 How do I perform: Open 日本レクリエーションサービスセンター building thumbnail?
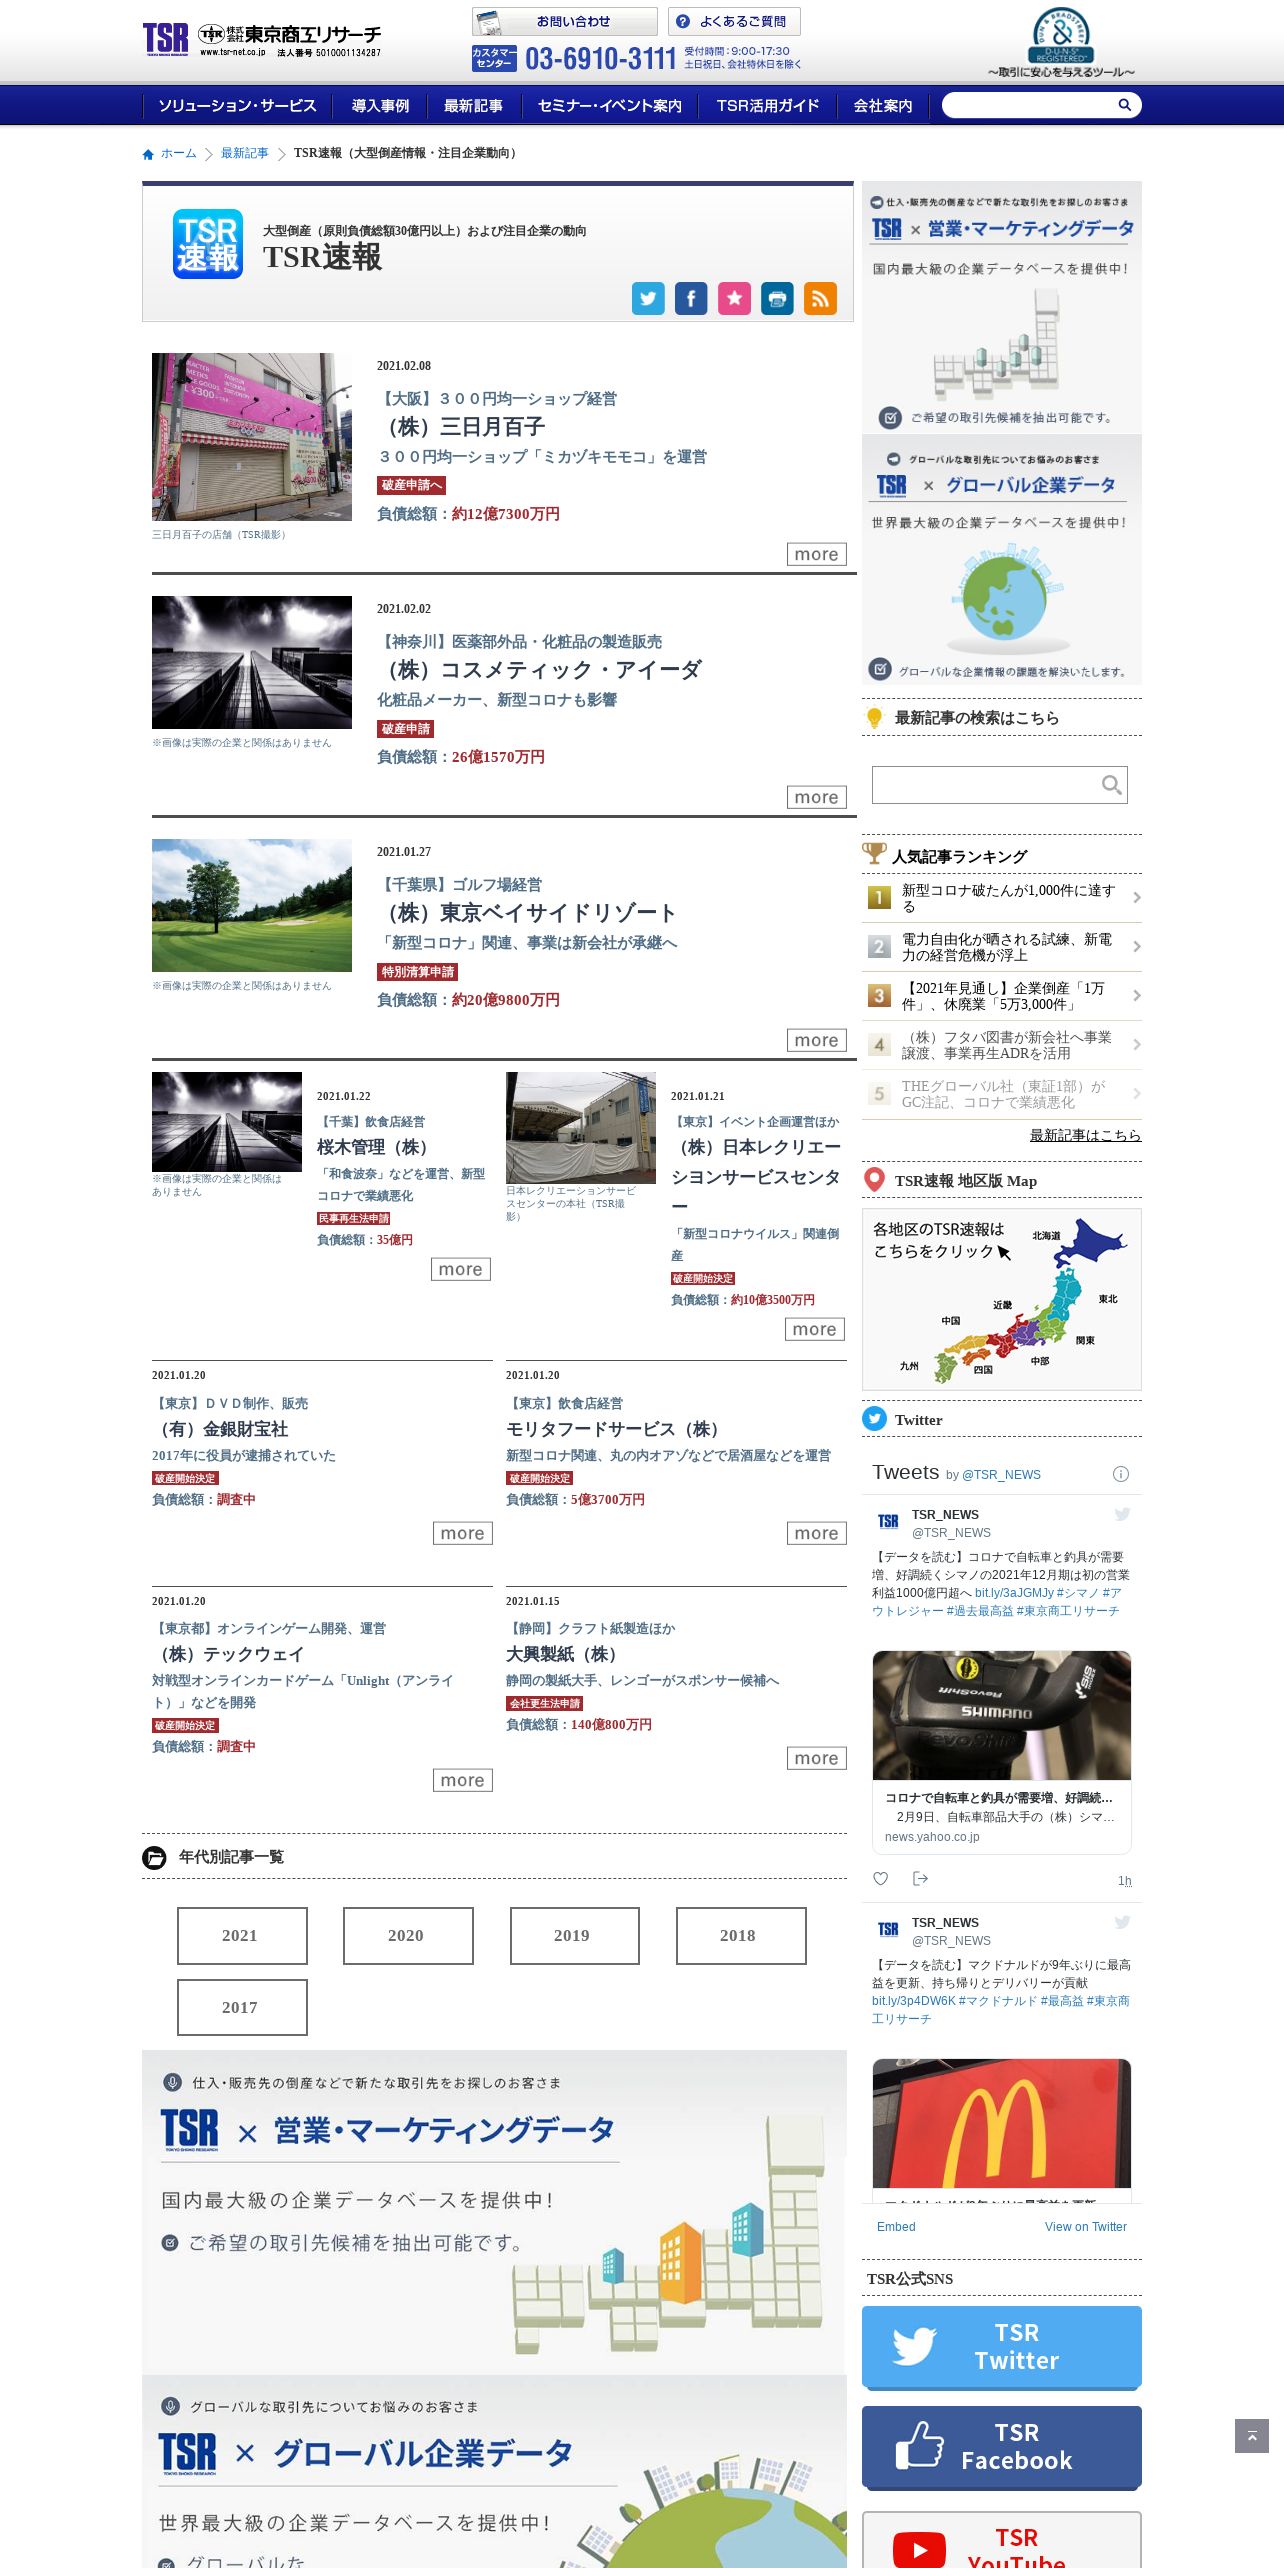pyautogui.click(x=581, y=1128)
